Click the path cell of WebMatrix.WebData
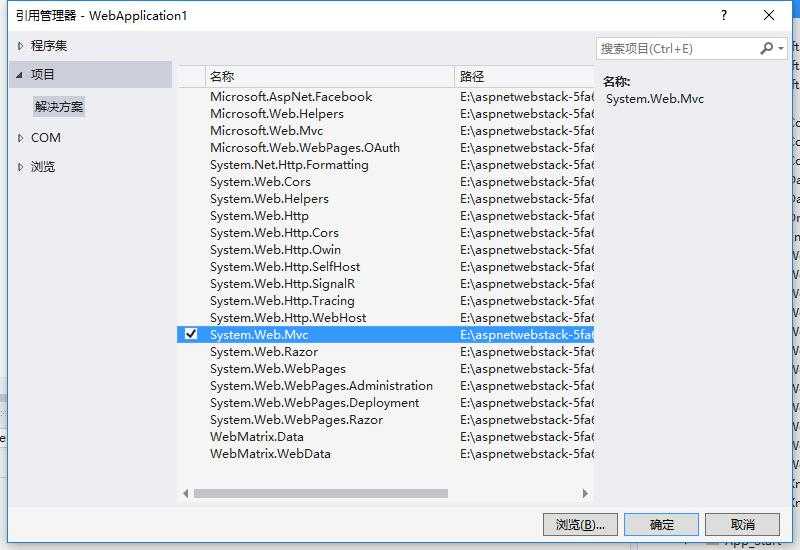 coord(526,454)
